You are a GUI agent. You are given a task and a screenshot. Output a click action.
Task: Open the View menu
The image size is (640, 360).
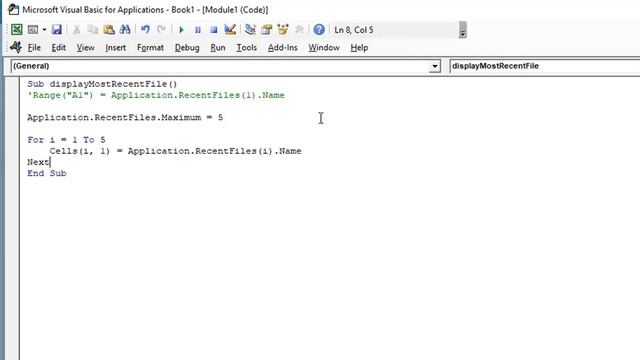pyautogui.click(x=85, y=48)
